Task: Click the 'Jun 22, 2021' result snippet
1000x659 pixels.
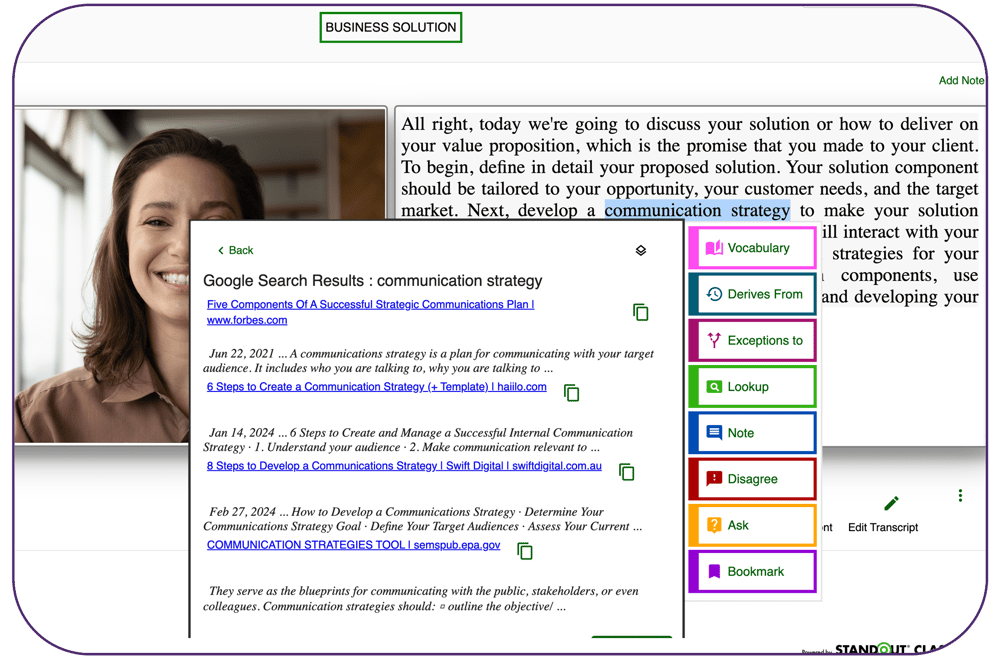Action: pos(428,360)
